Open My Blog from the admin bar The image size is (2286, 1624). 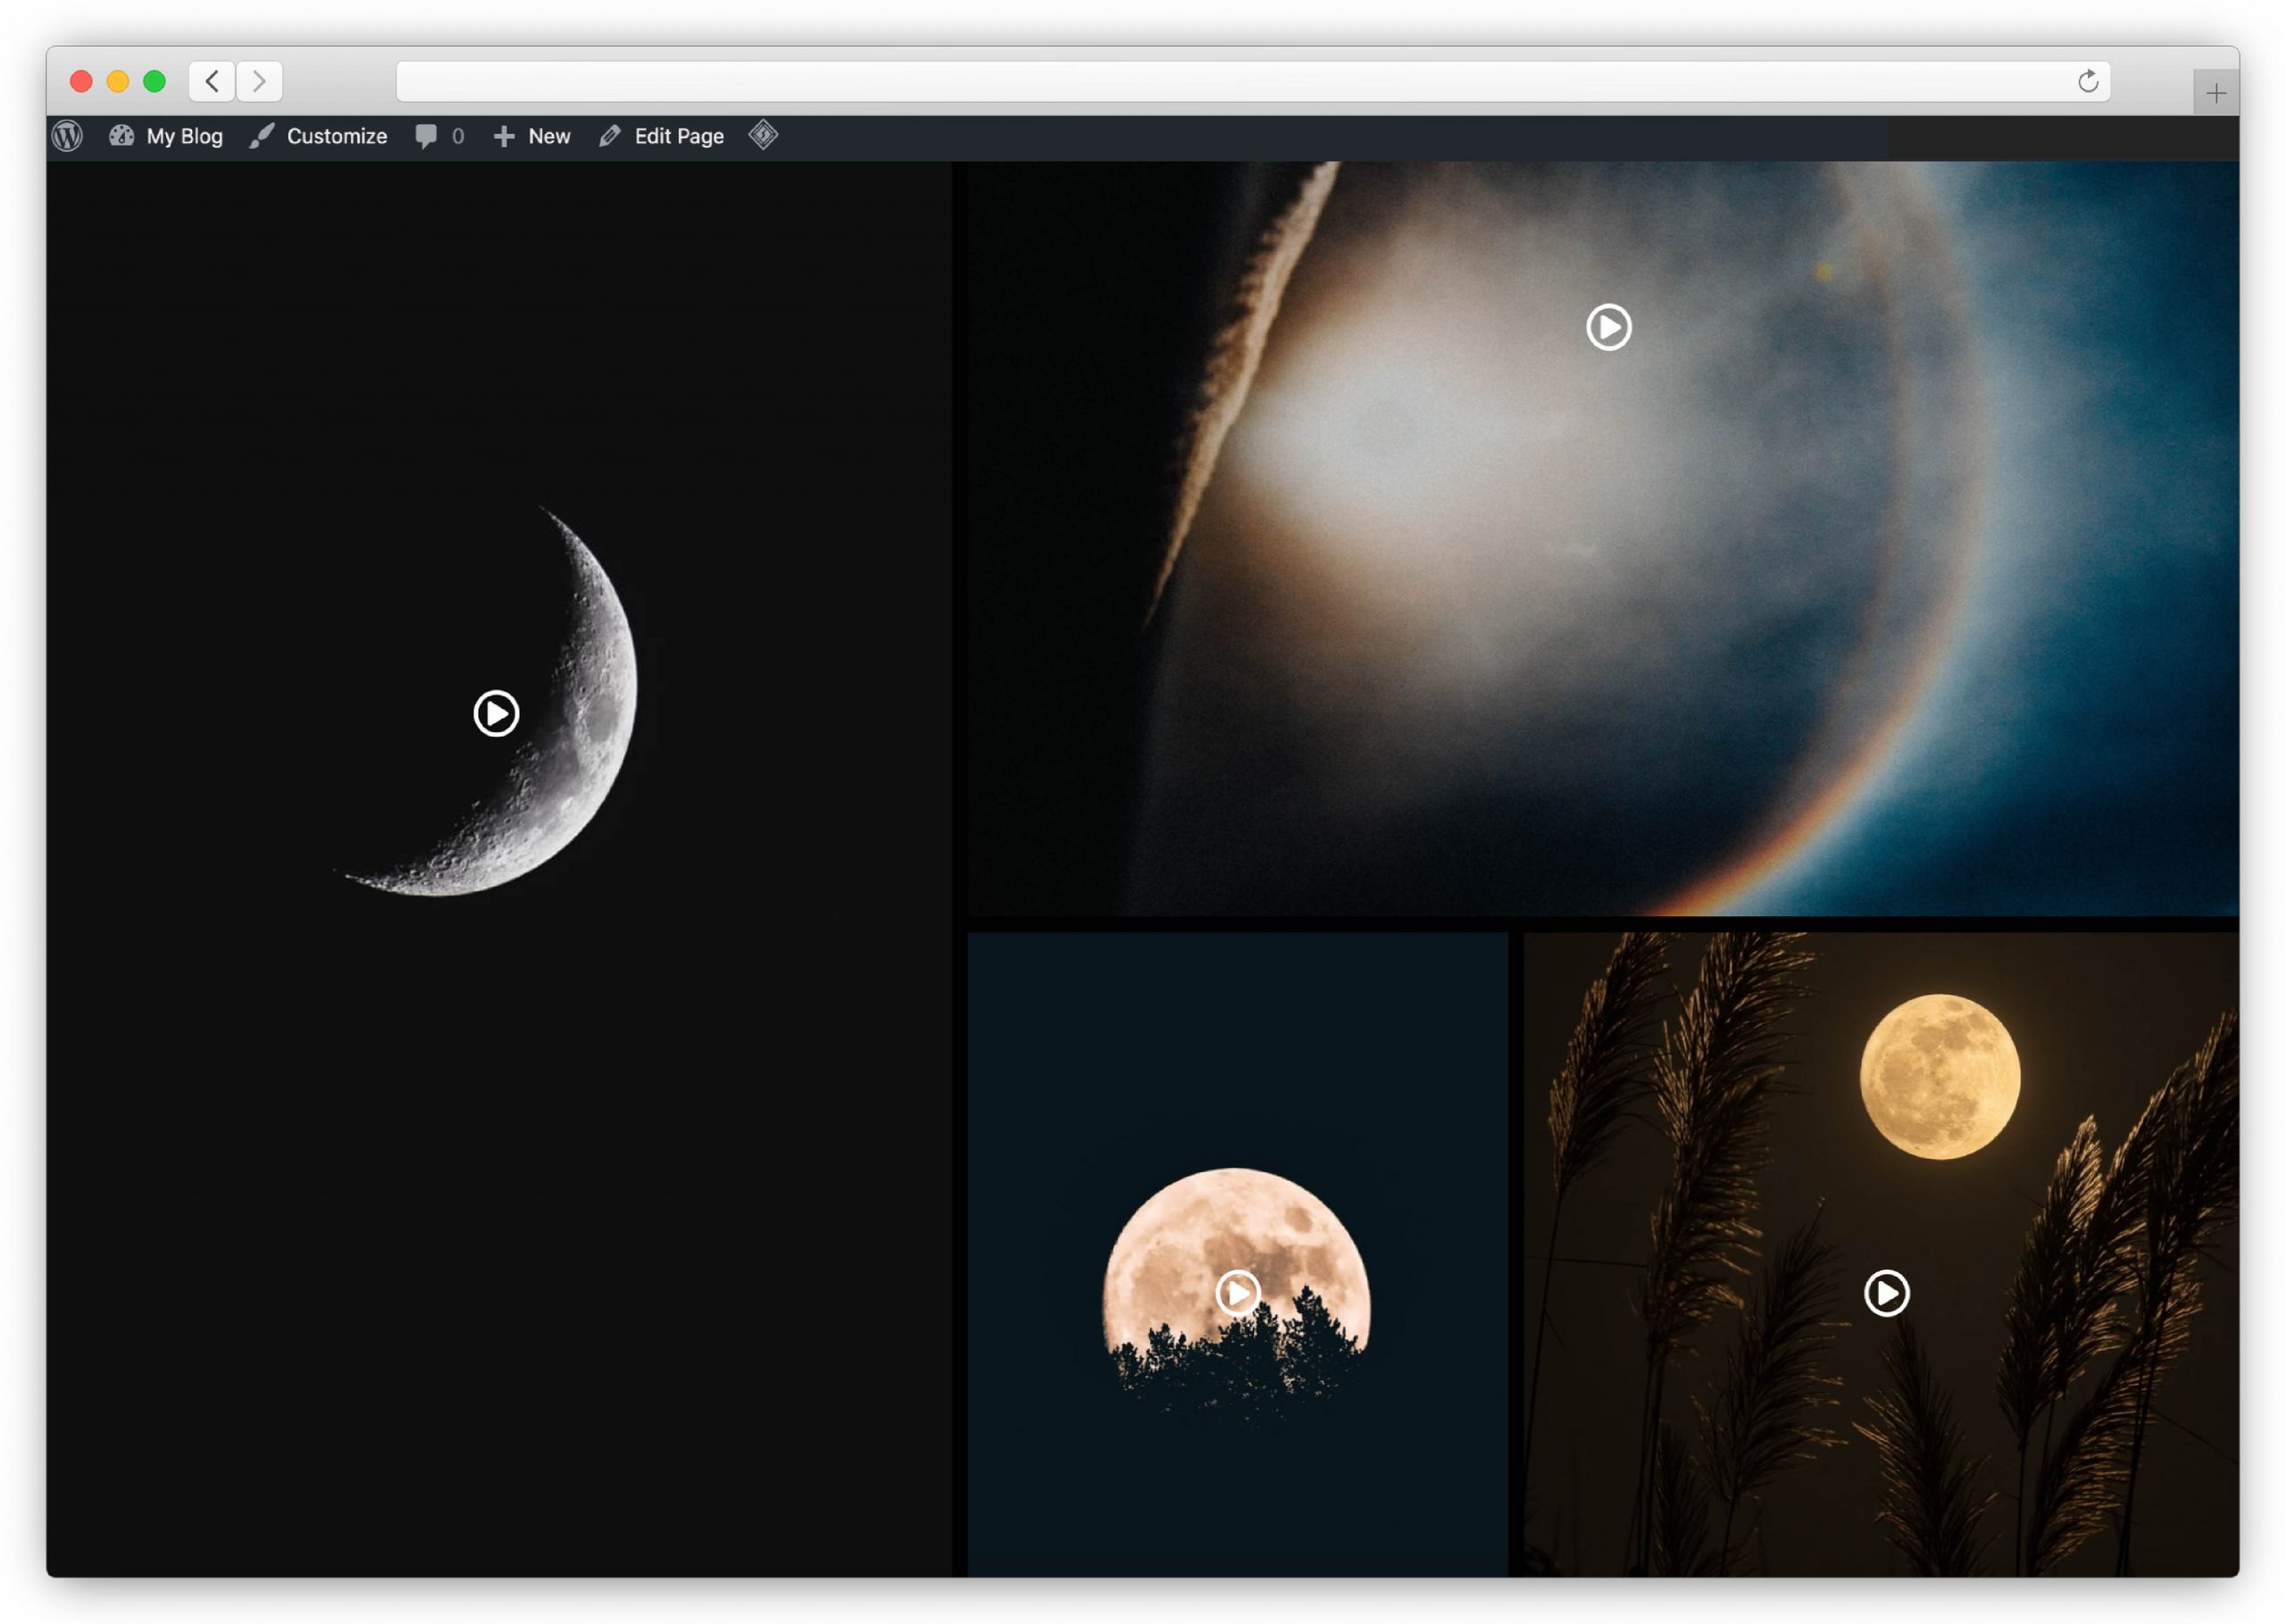183,136
